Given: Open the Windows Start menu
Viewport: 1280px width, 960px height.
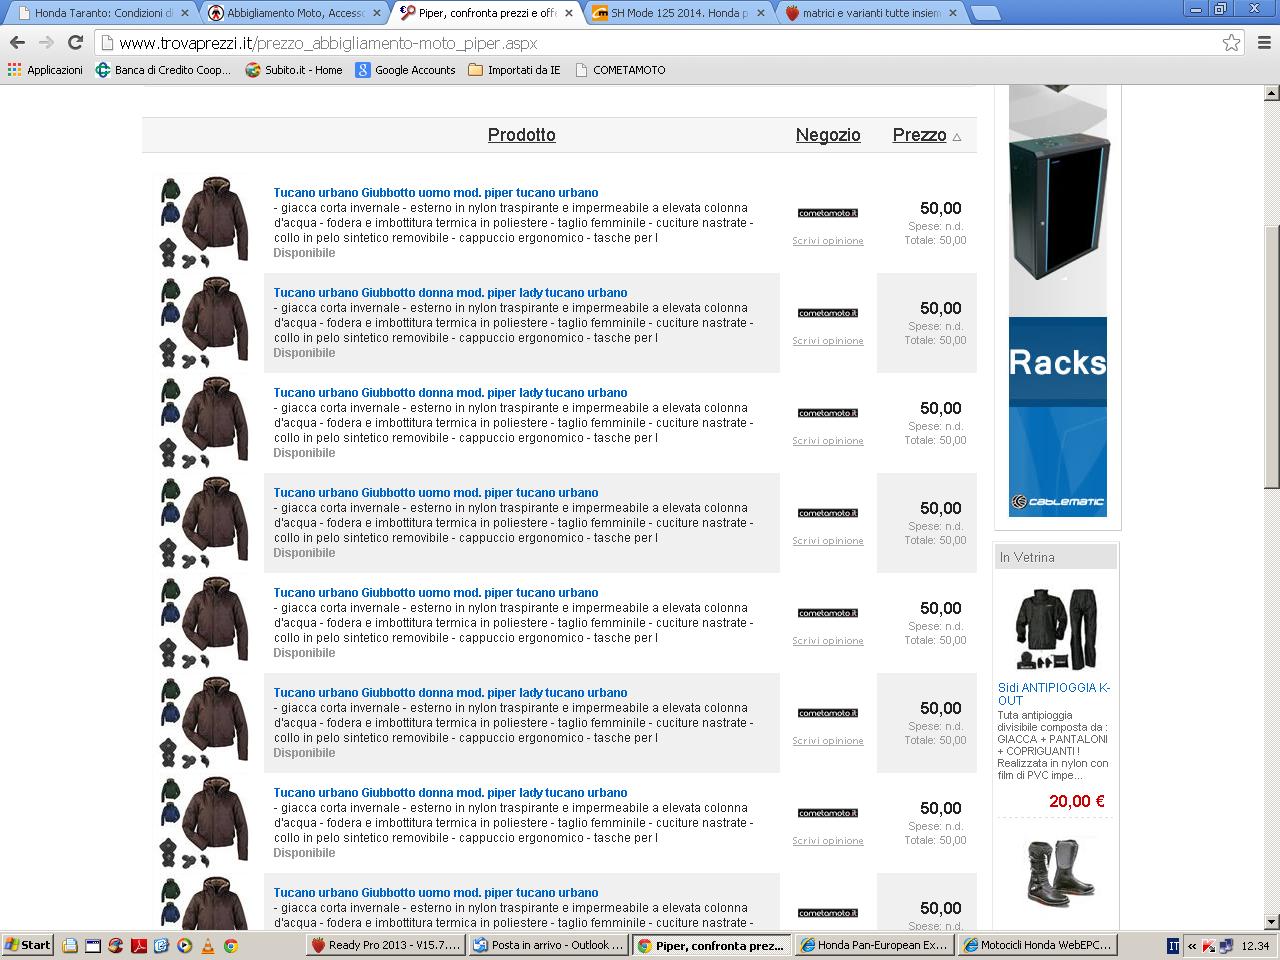Looking at the screenshot, I should [x=28, y=945].
